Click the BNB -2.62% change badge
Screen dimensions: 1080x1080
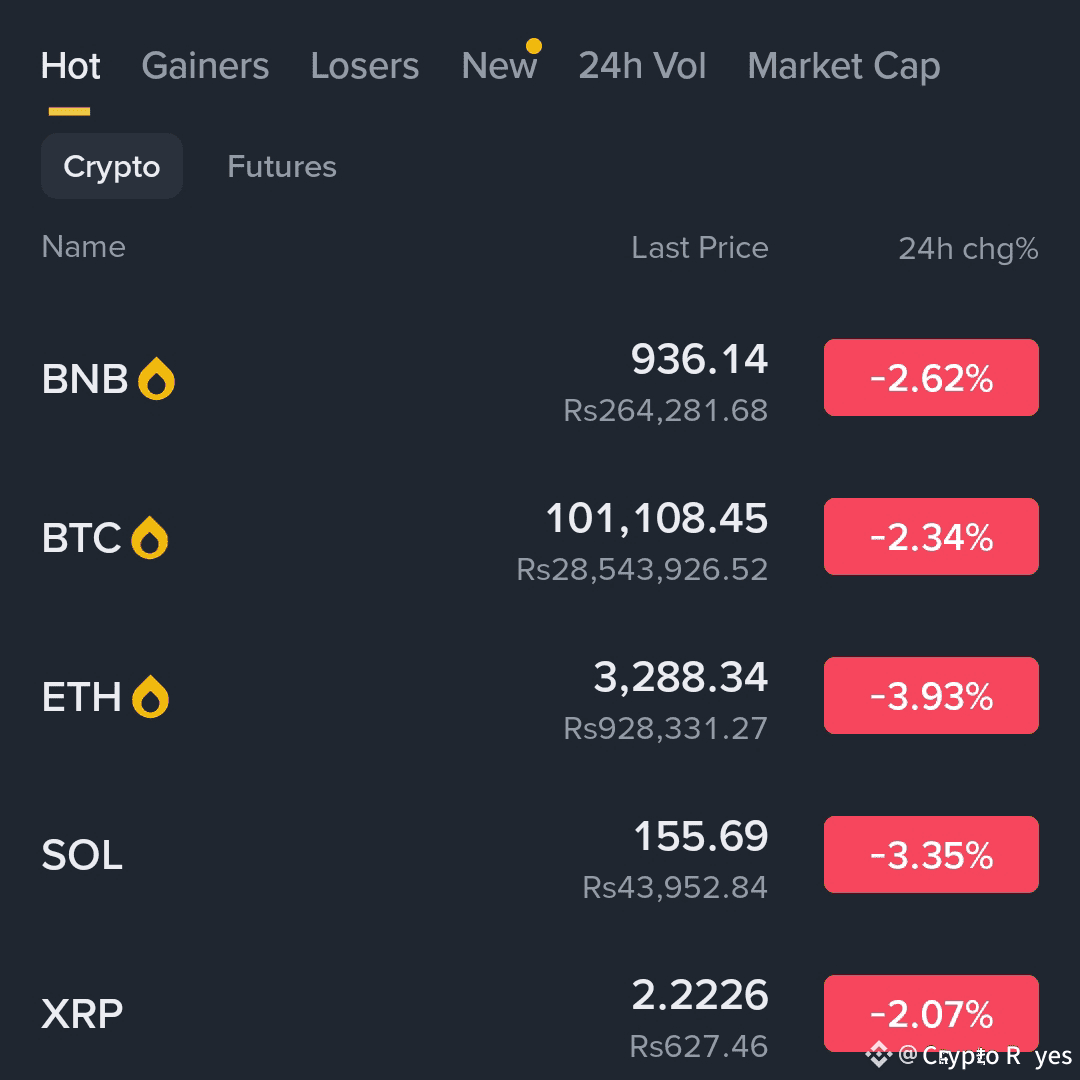pyautogui.click(x=931, y=378)
